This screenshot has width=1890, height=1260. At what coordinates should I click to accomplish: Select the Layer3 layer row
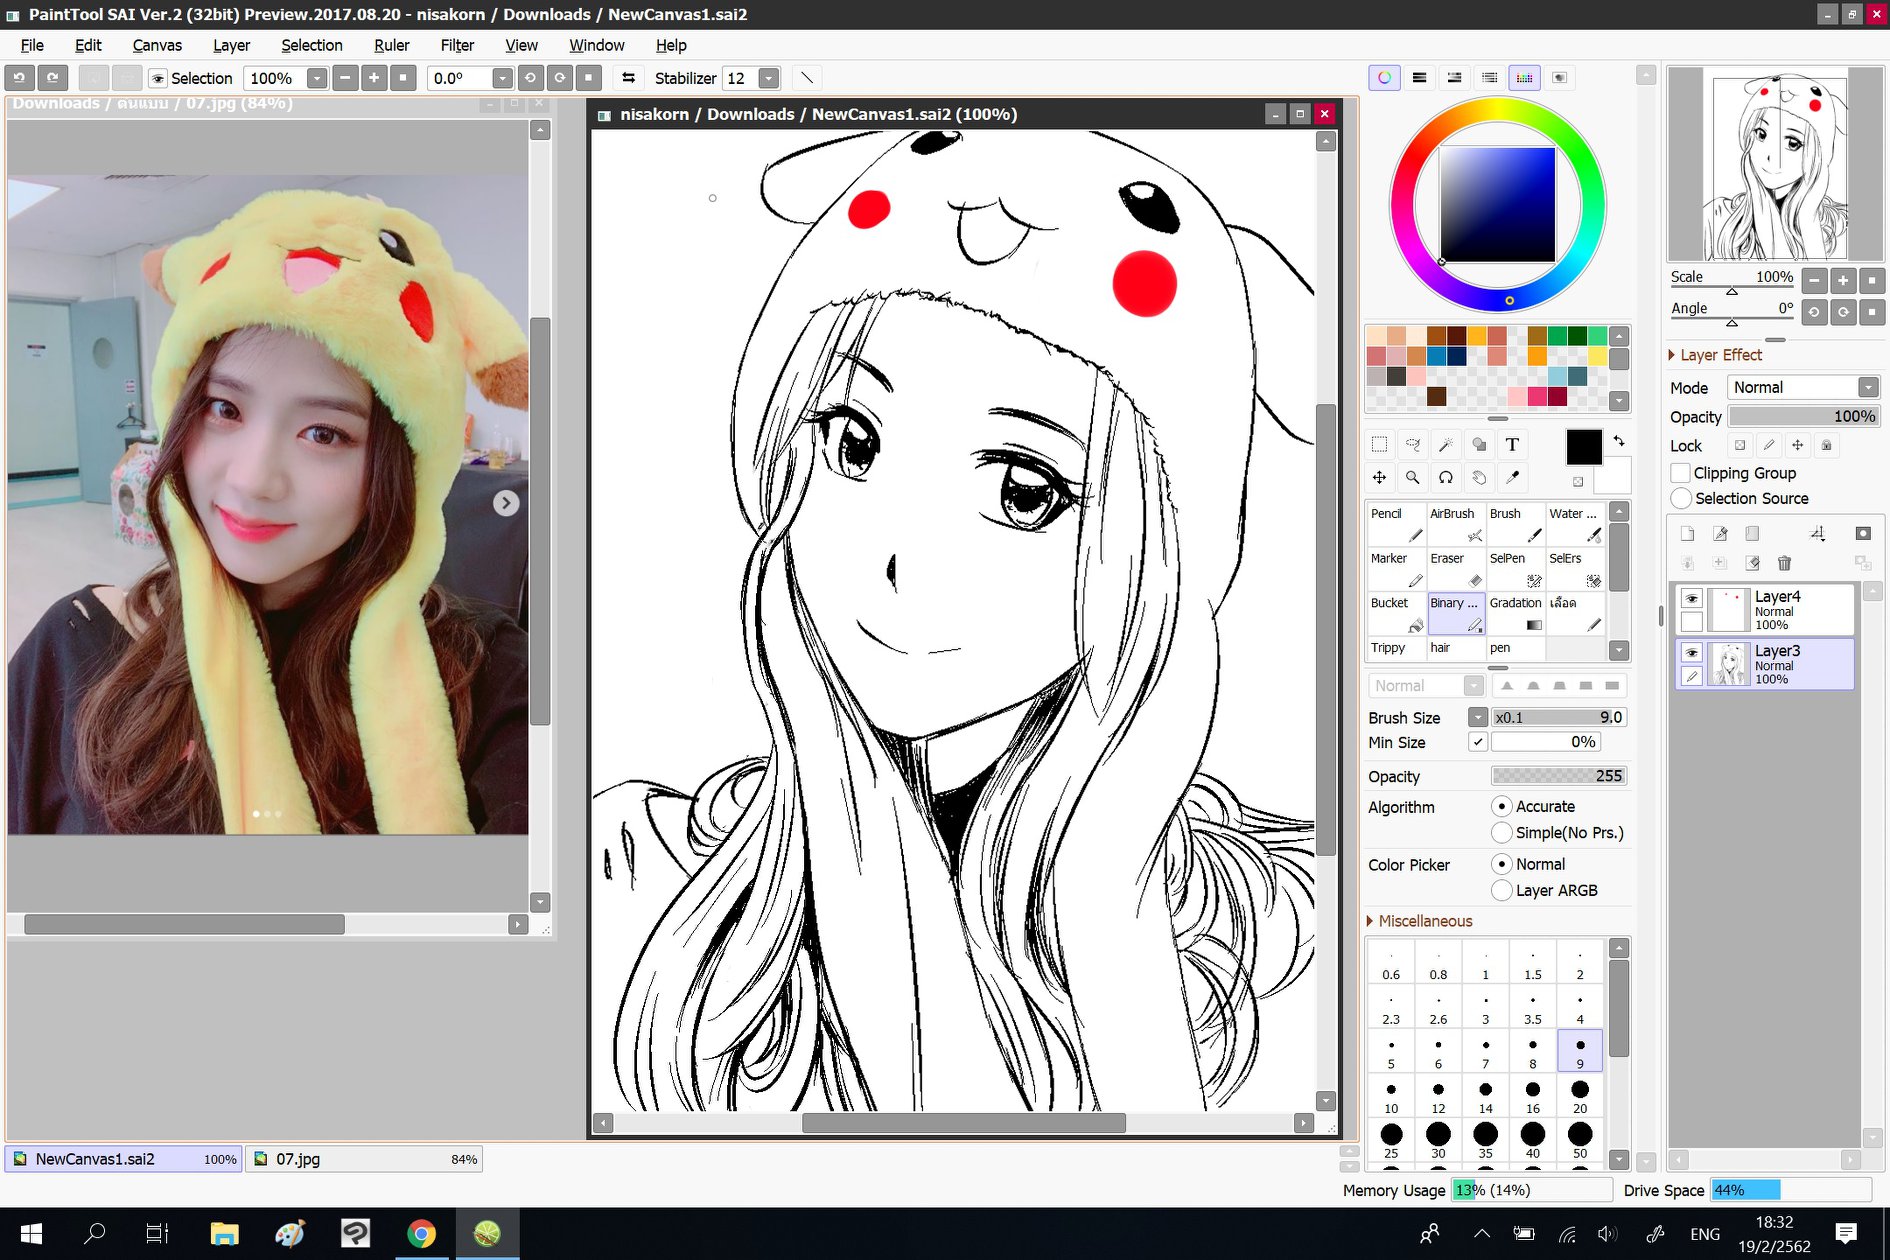pos(1765,664)
